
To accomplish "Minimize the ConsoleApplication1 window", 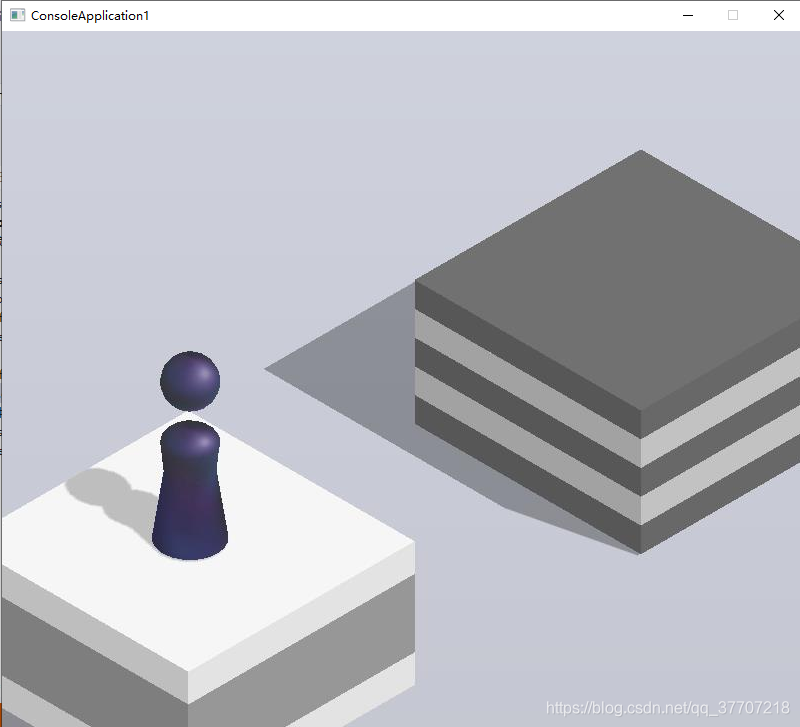I will [x=688, y=15].
